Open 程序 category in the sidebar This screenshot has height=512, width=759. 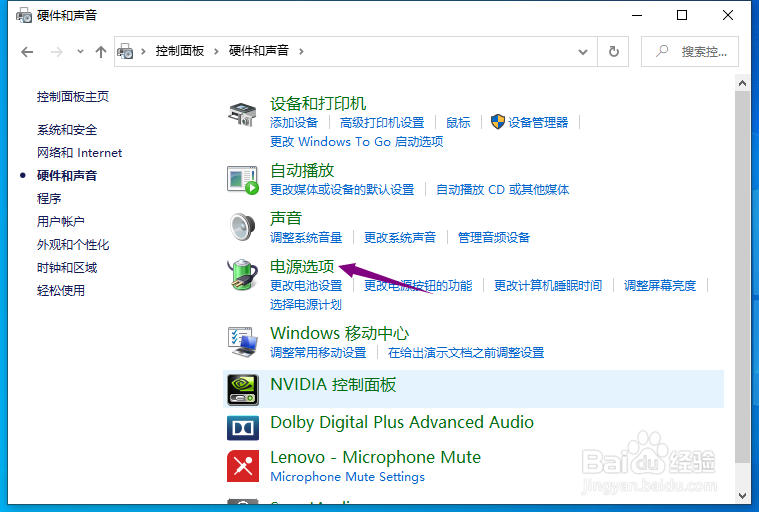(x=49, y=198)
